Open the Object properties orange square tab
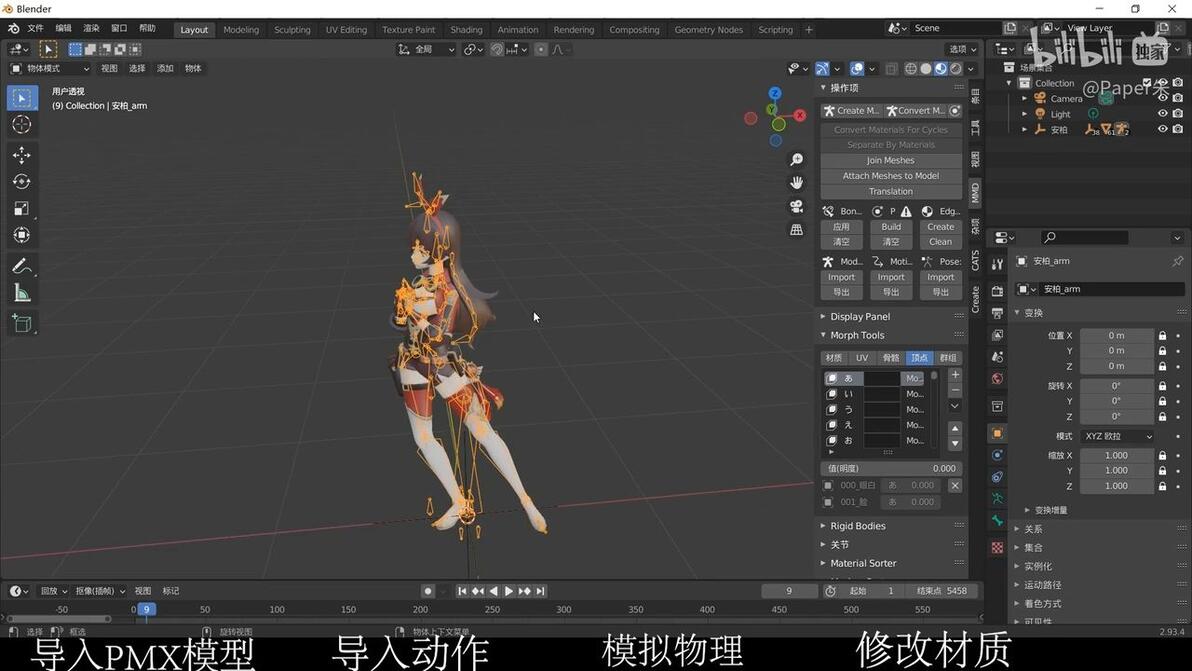The image size is (1192, 671). click(x=997, y=433)
